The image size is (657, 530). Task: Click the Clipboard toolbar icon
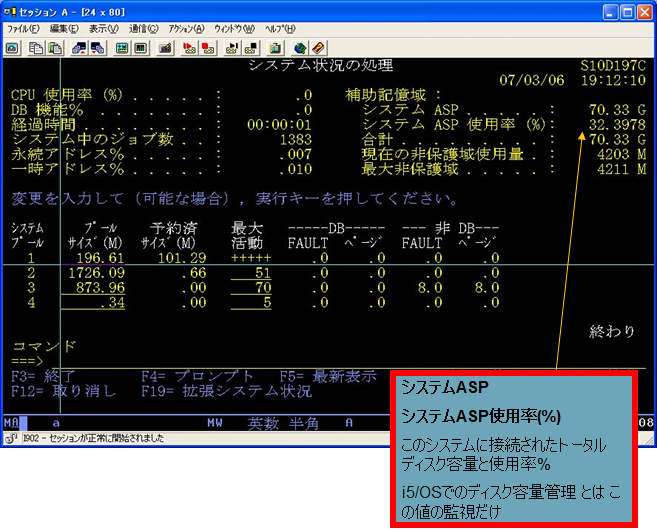(275, 48)
